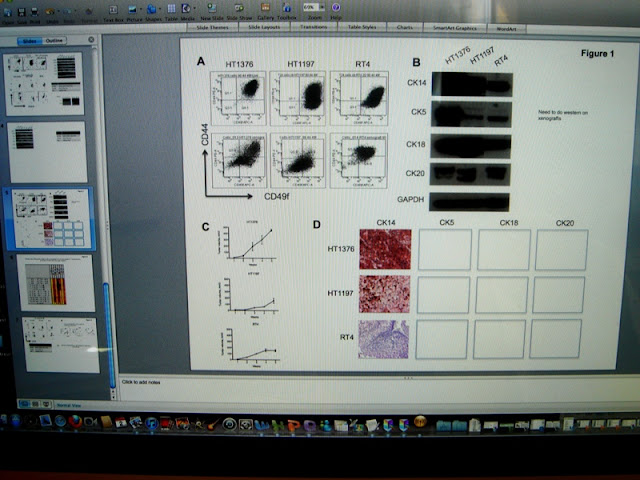Click the Media toolbar icon
640x480 pixels.
pyautogui.click(x=186, y=9)
